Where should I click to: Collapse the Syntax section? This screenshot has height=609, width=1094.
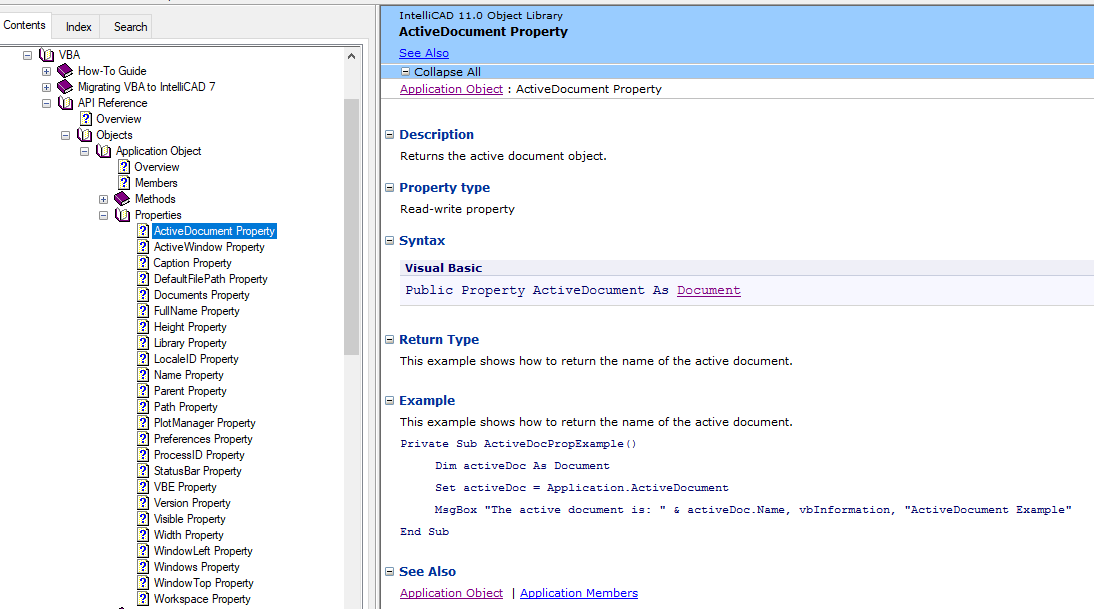click(389, 241)
